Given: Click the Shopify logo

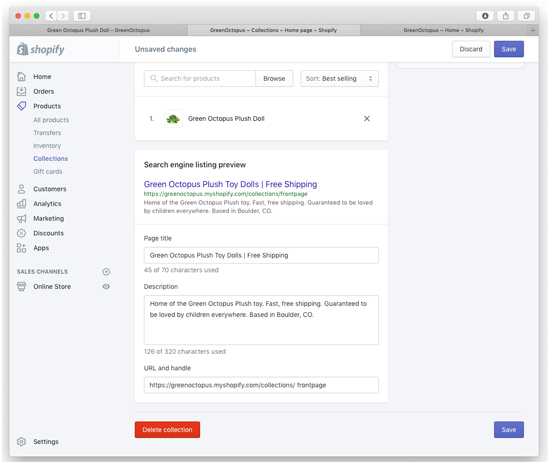Looking at the screenshot, I should point(41,49).
